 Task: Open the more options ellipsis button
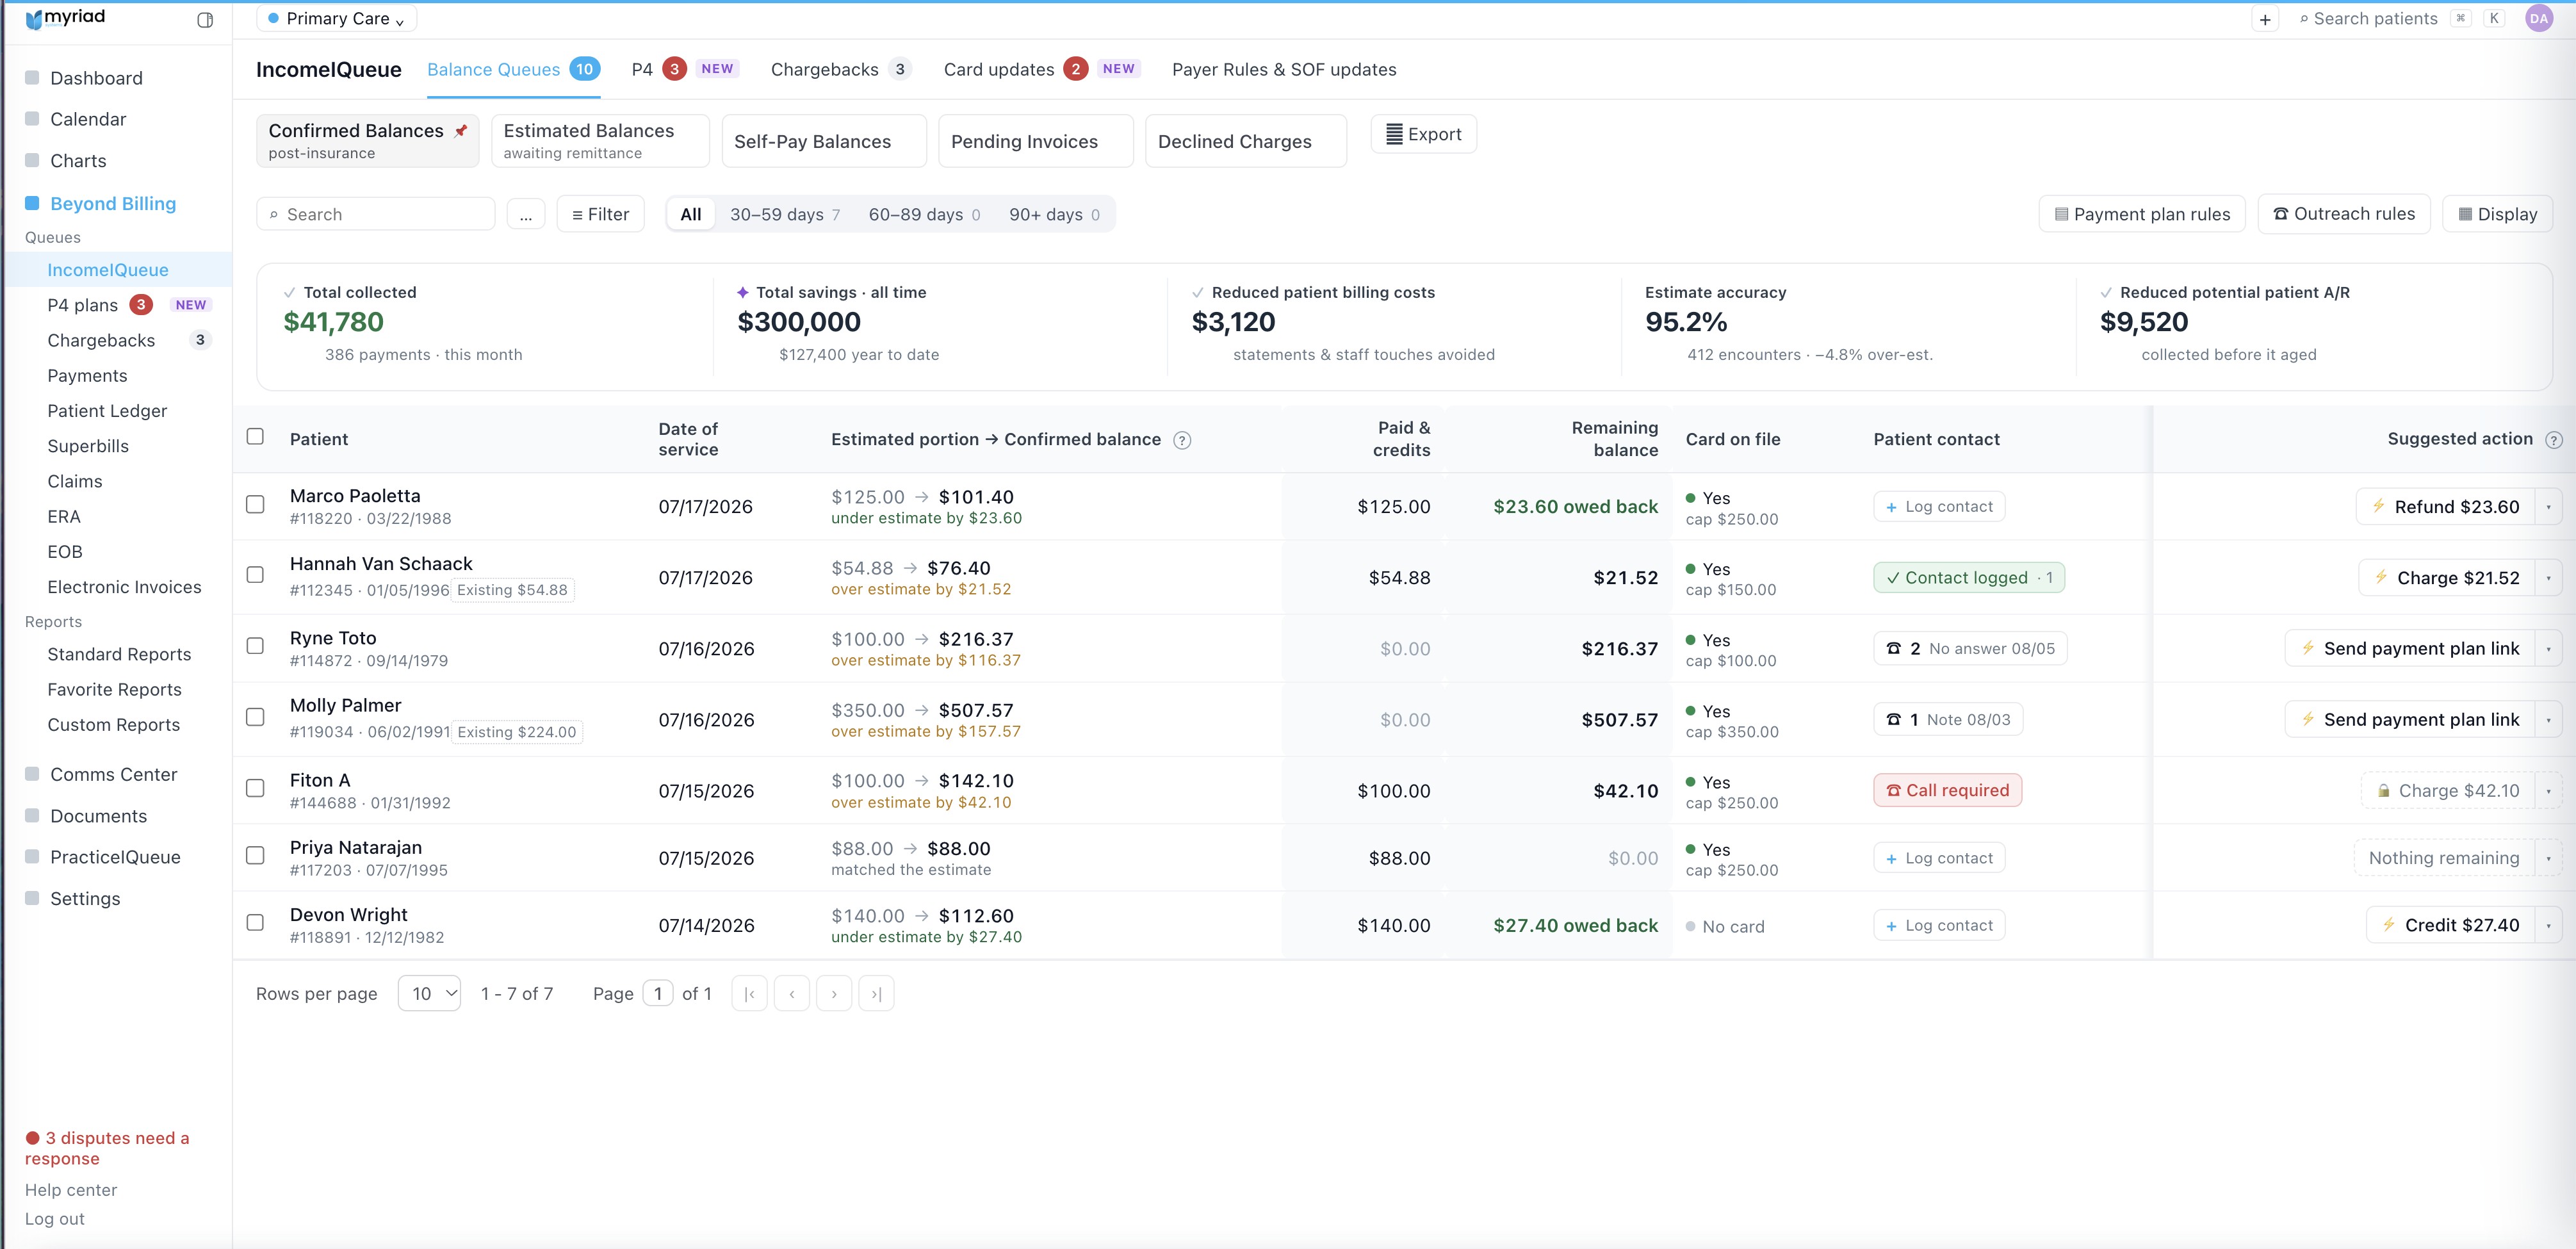(x=526, y=214)
